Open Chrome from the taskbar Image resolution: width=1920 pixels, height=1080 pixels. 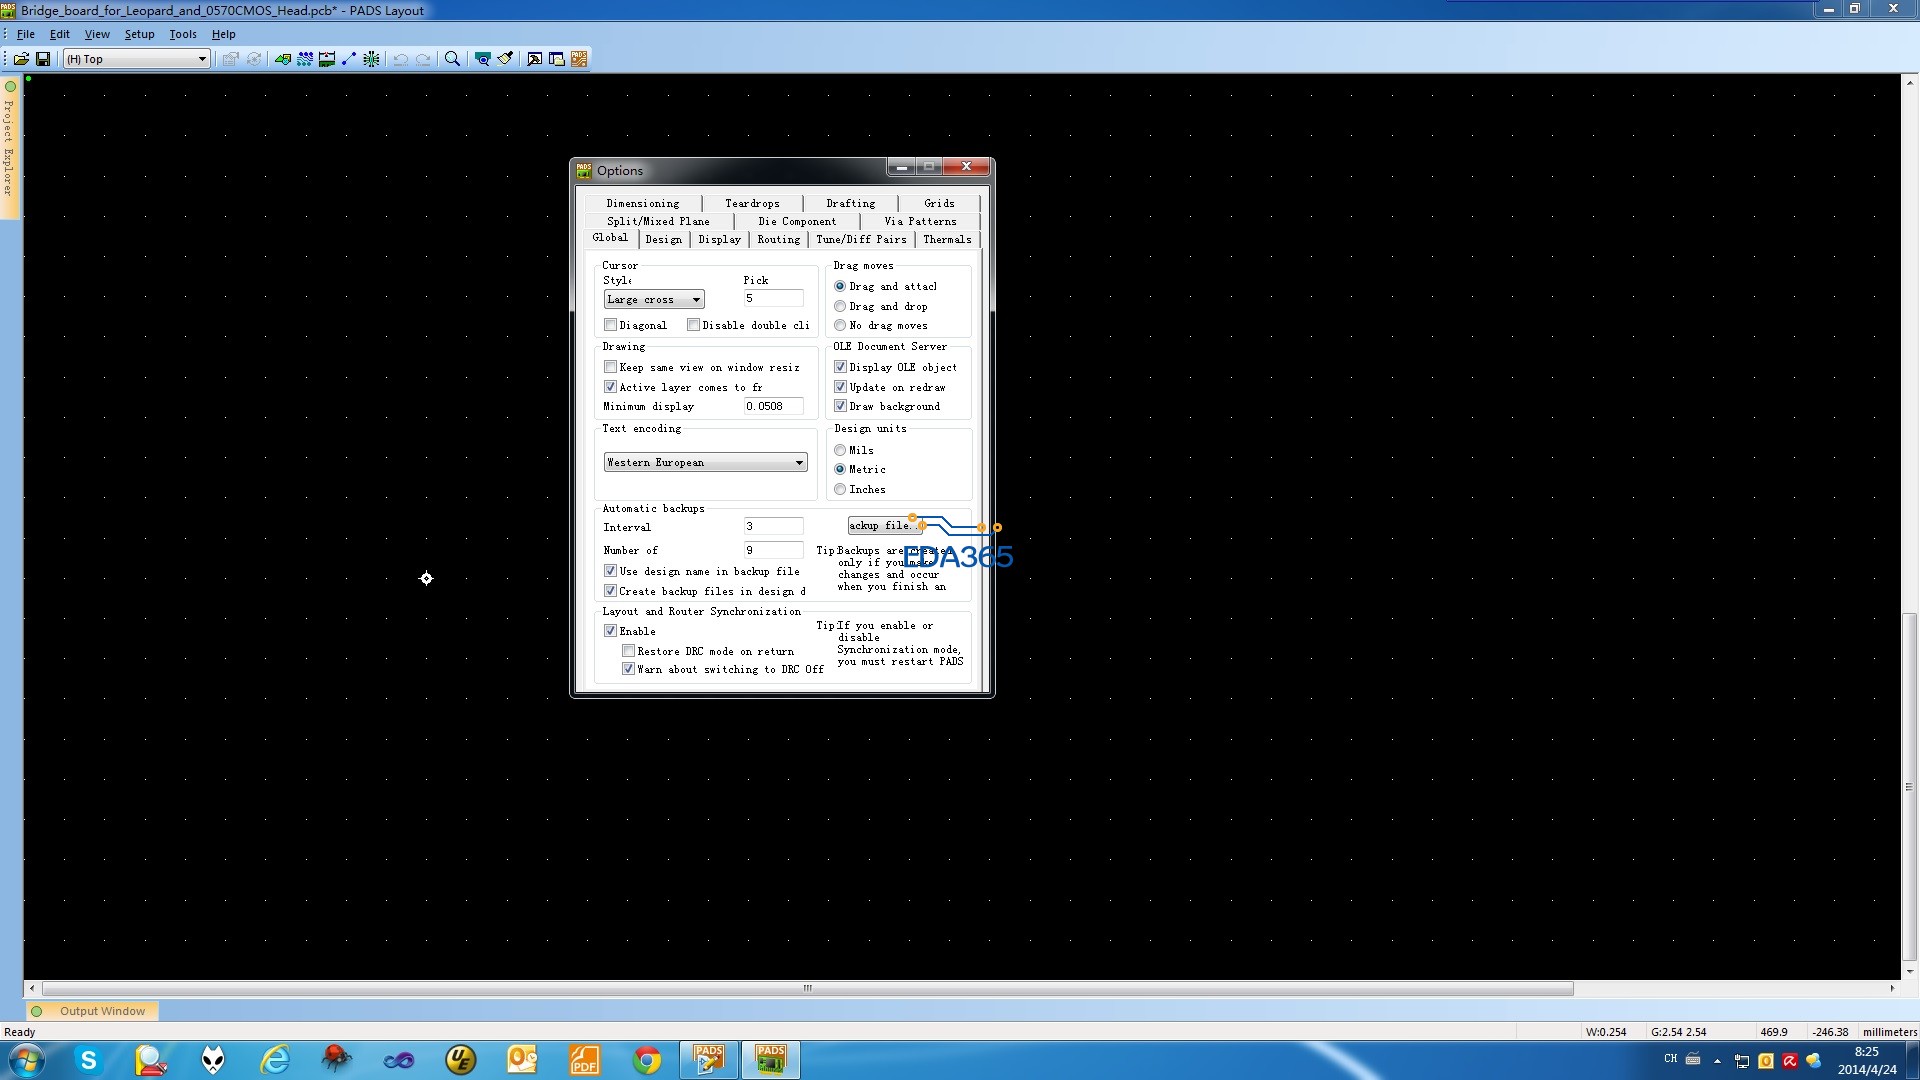[647, 1060]
